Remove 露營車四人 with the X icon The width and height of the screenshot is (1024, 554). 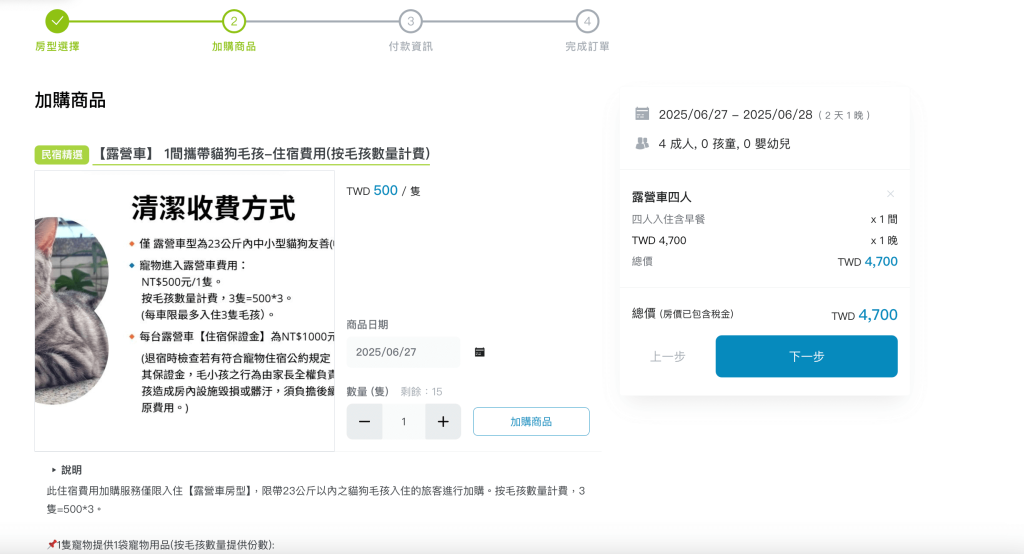tap(890, 194)
